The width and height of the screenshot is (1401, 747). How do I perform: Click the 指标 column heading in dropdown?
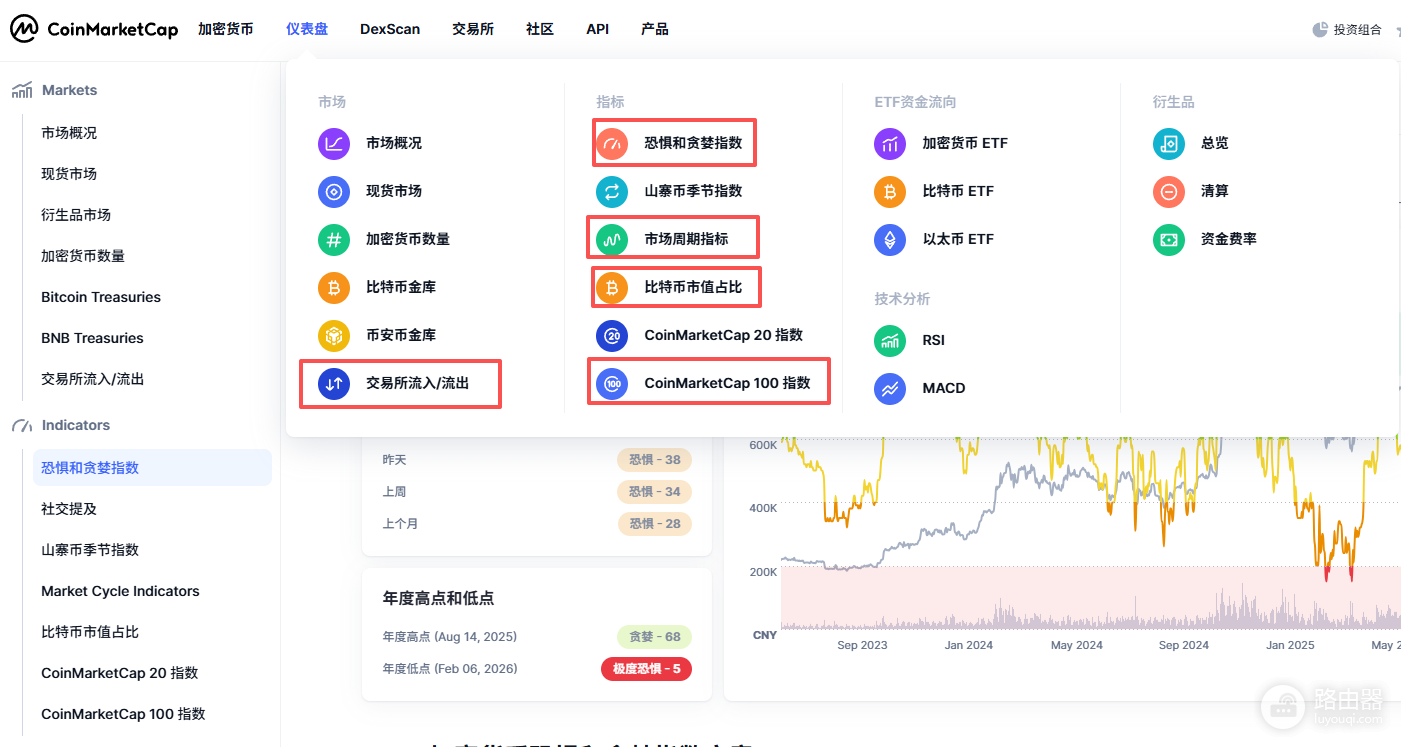coord(610,102)
